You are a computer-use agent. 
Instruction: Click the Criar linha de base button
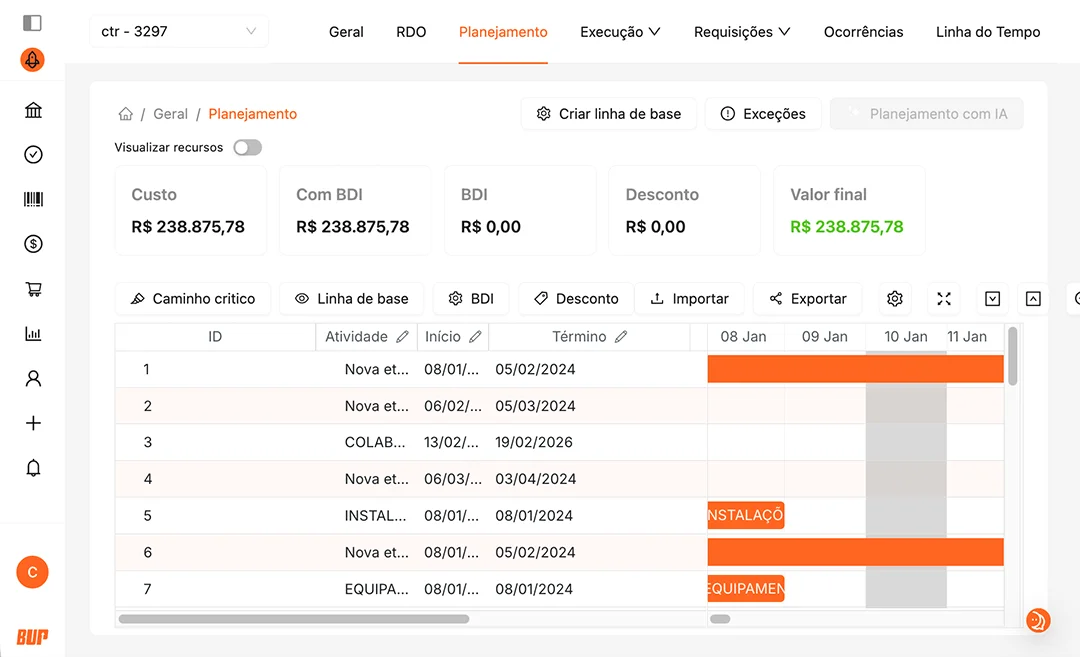[x=608, y=114]
